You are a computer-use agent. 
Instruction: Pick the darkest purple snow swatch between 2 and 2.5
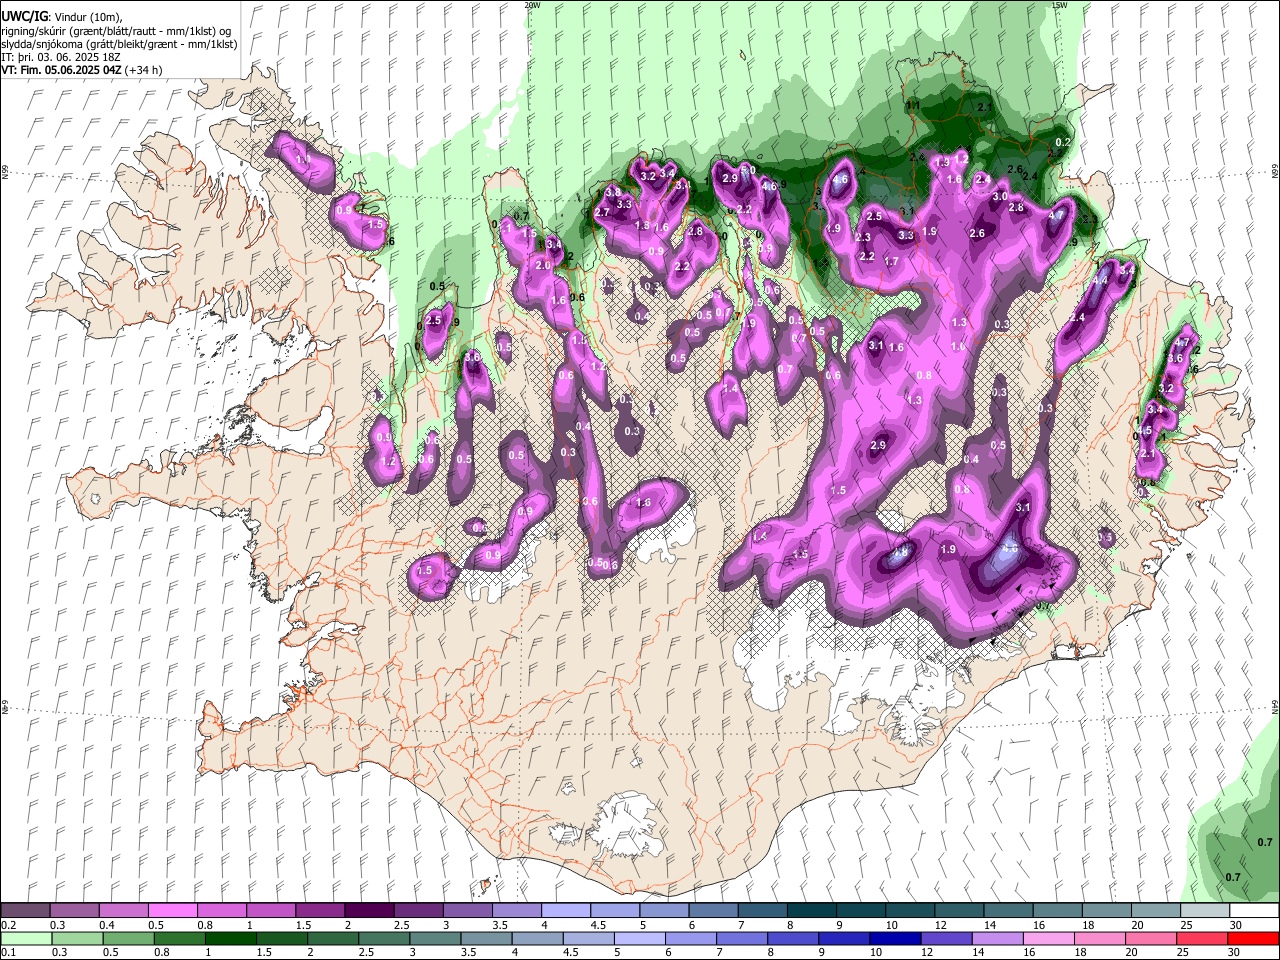(x=369, y=911)
